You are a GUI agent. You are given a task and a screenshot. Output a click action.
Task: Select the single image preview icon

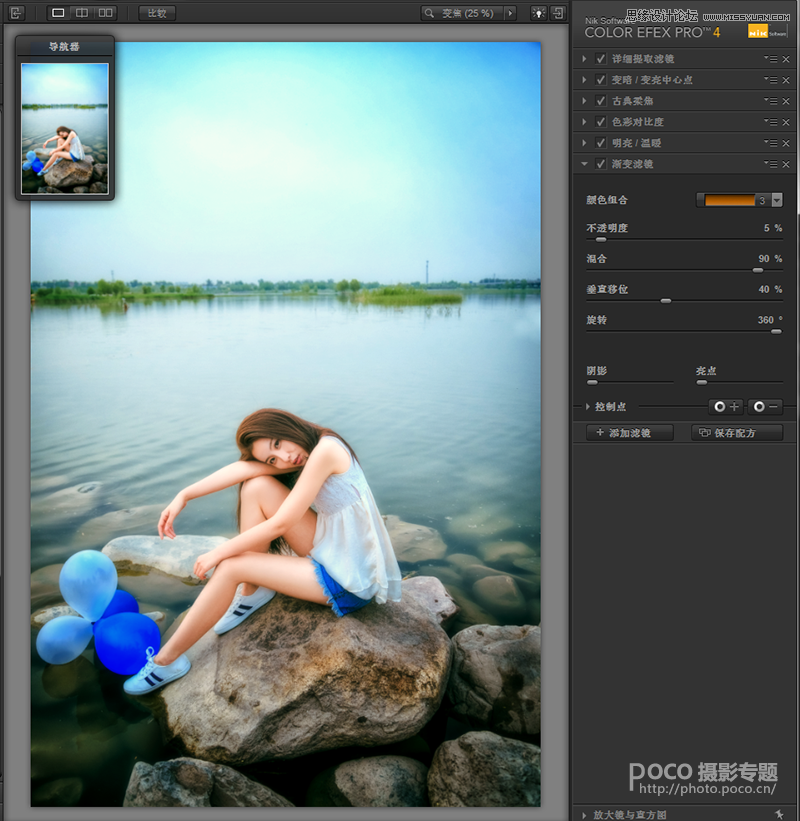click(x=58, y=13)
